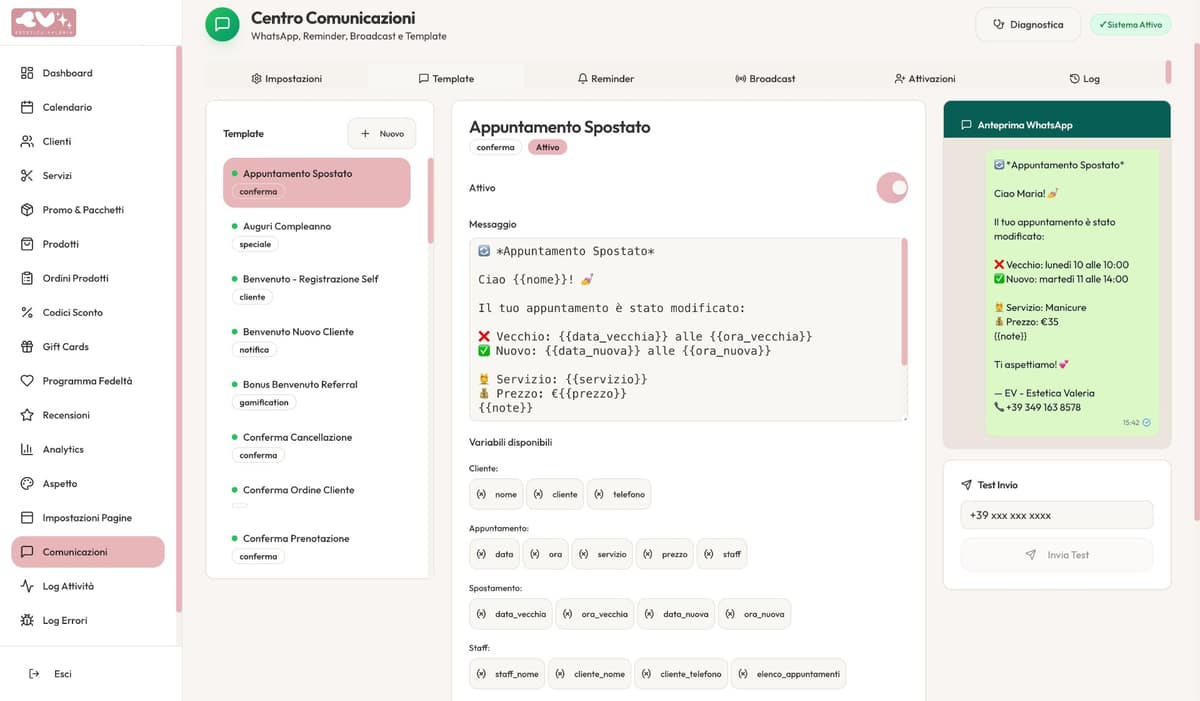Screen dimensions: 1200x701
Task: Insert the ora_nuova variable chip
Action: pyautogui.click(x=755, y=614)
